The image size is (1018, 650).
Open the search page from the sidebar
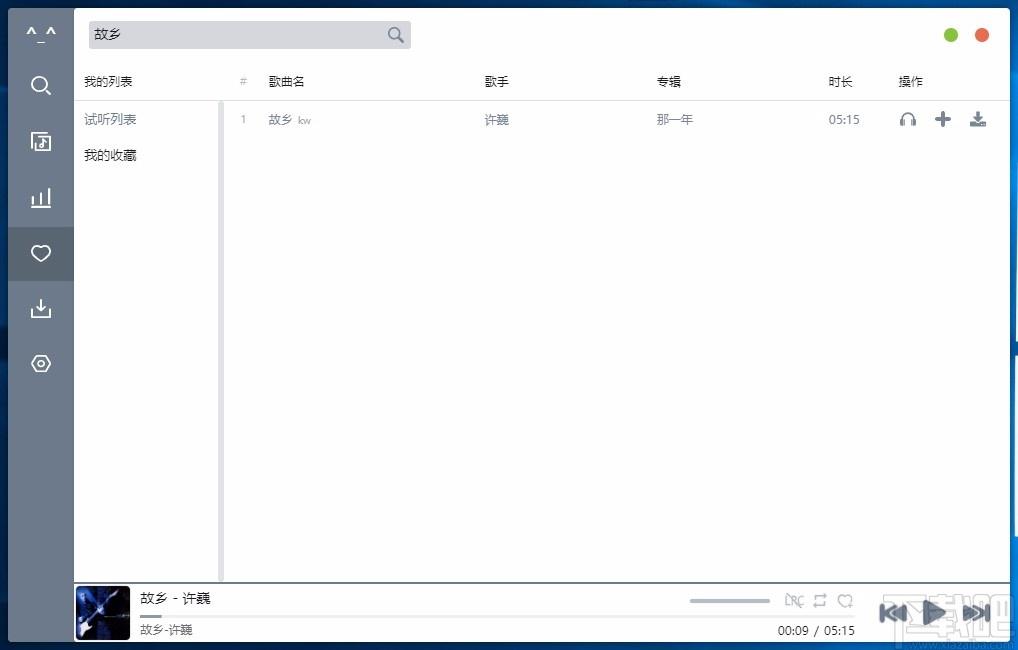(41, 85)
